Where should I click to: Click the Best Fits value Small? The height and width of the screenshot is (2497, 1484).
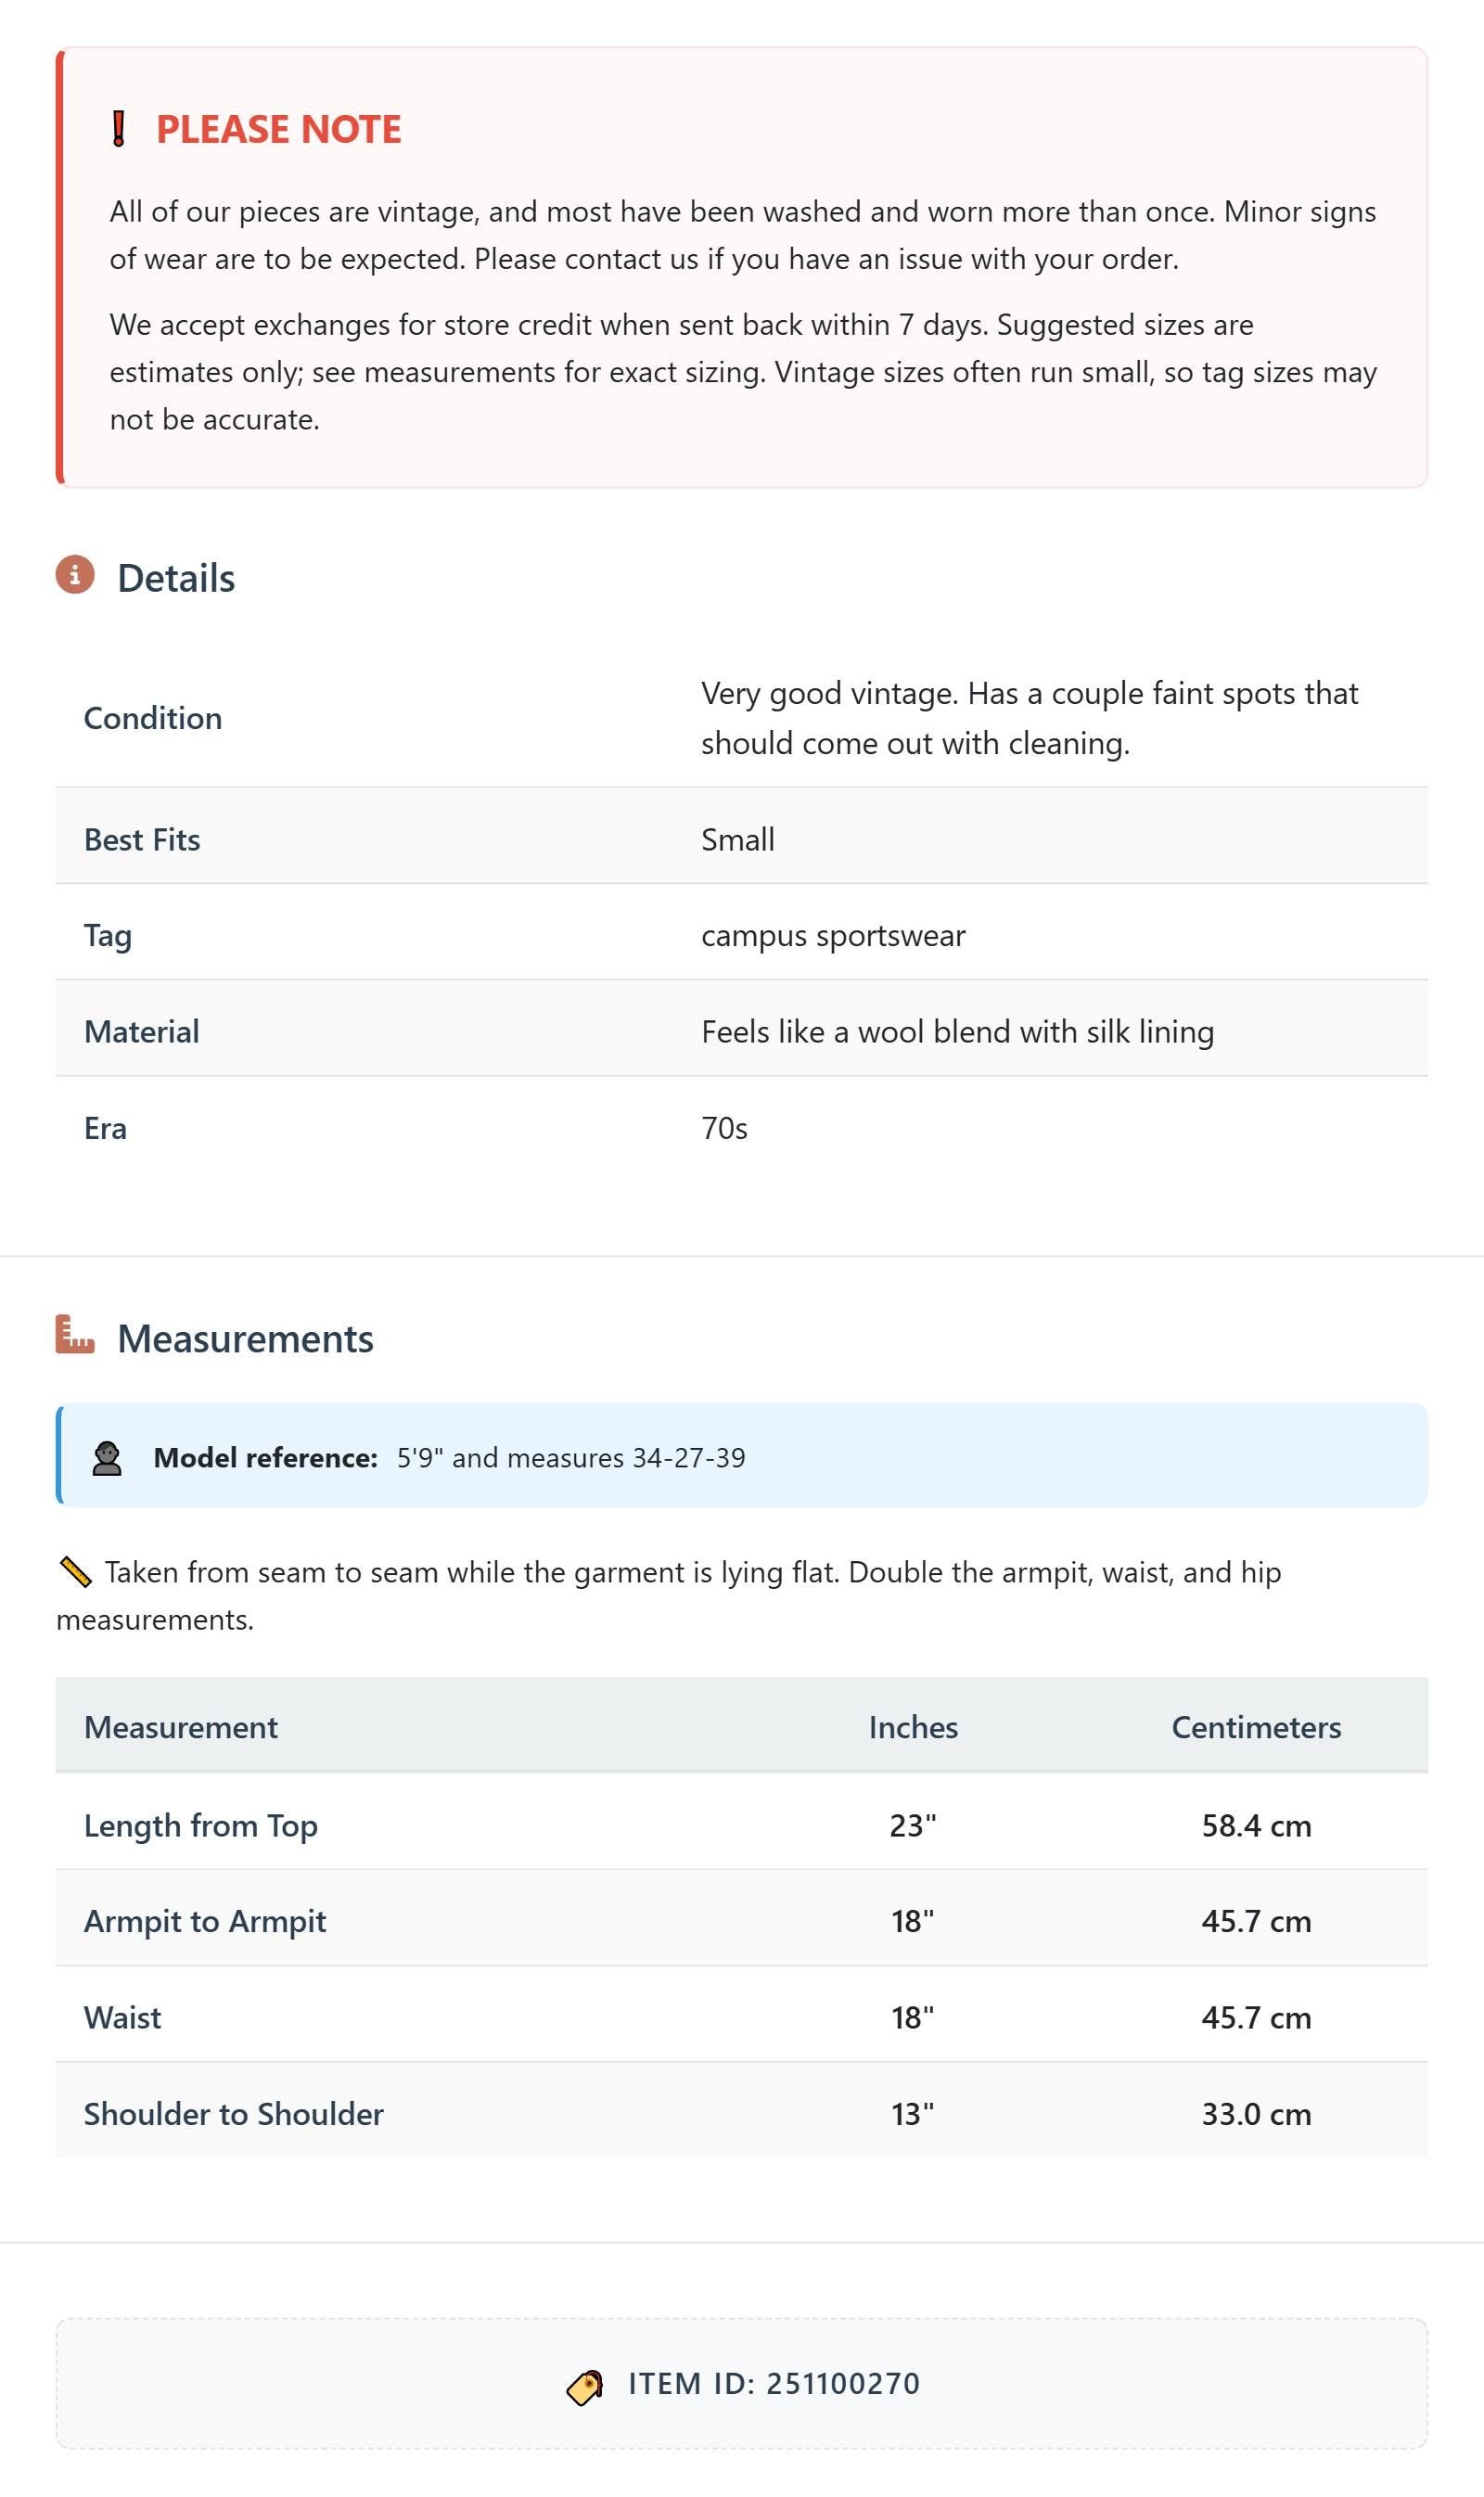[x=738, y=839]
